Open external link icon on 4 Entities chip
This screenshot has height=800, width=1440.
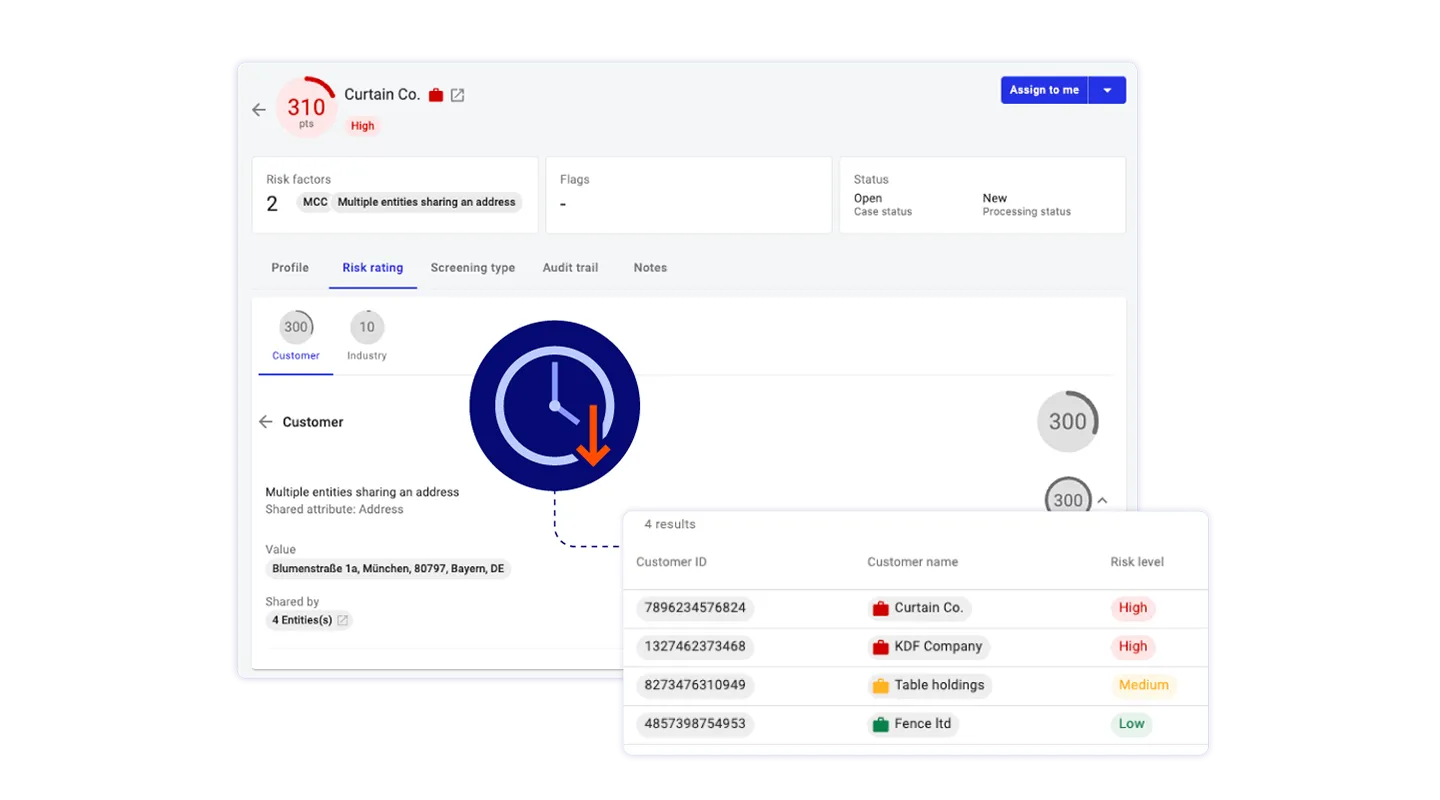coord(343,620)
